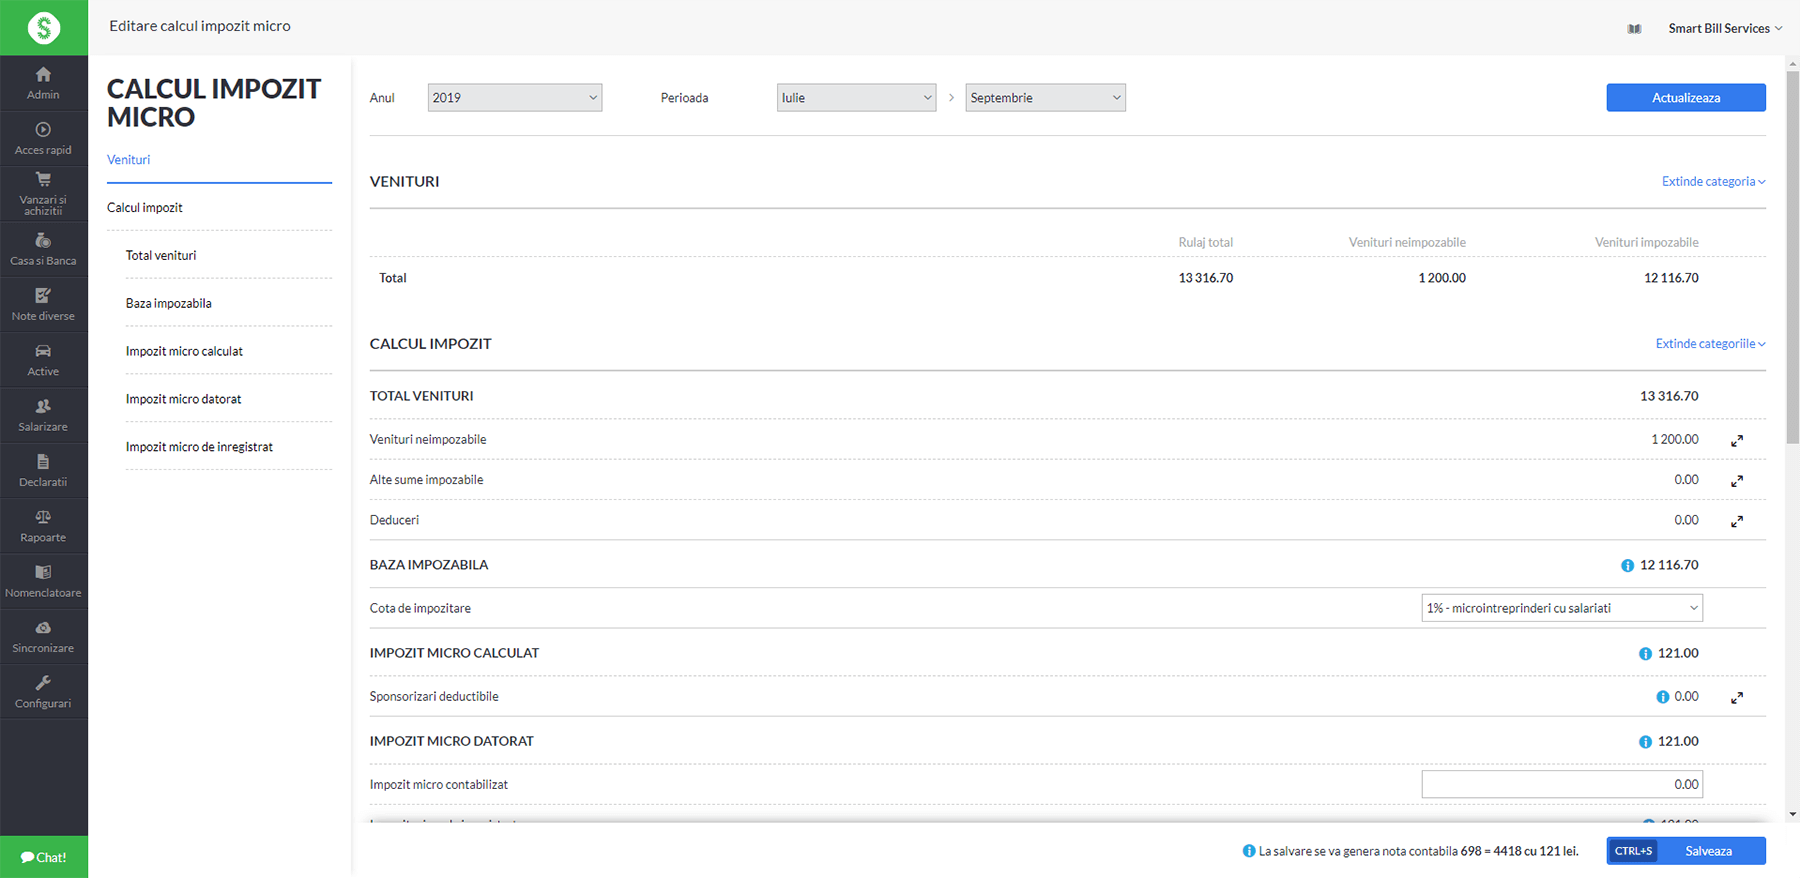Viewport: 1800px width, 878px height.
Task: Open the Vanzari si achizitii cart icon
Action: tap(43, 181)
